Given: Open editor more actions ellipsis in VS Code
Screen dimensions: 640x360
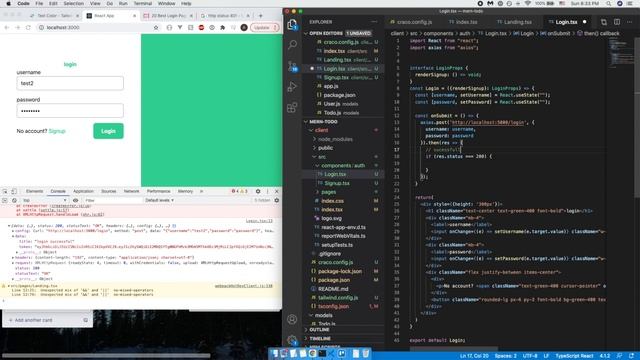Looking at the screenshot, I should (x=630, y=22).
